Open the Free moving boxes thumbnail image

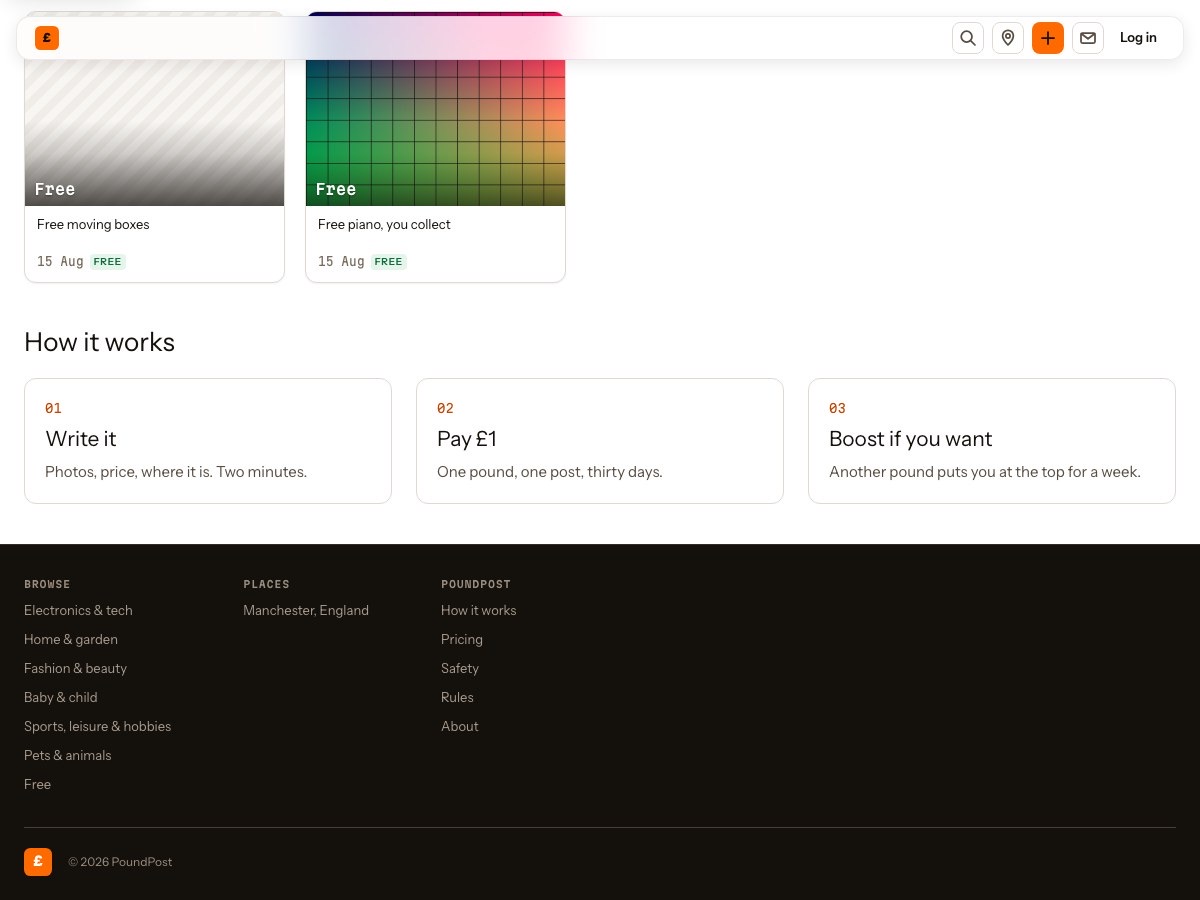click(x=154, y=132)
